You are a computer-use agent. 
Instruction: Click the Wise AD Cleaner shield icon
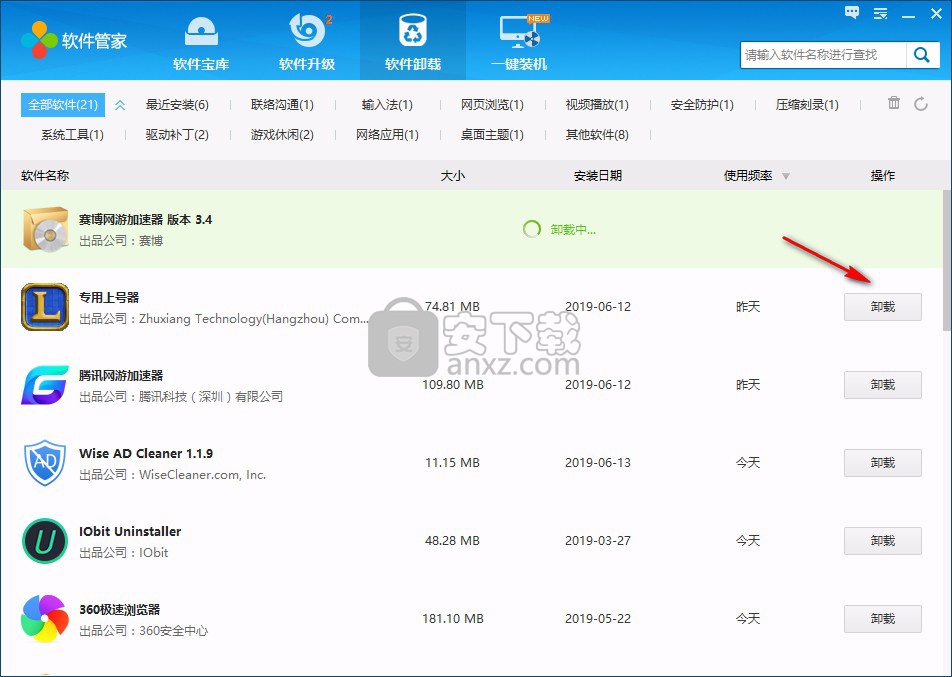click(45, 463)
